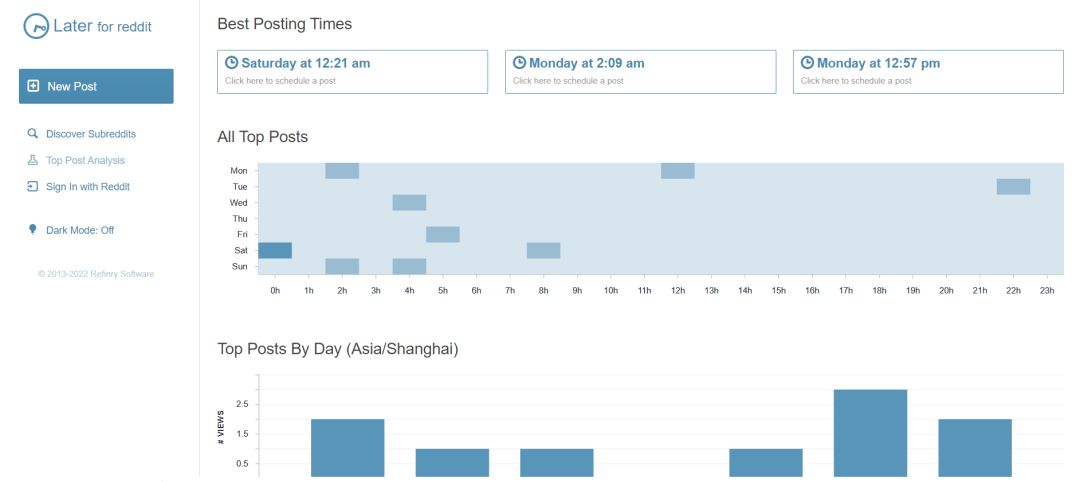
Task: Click the flask icon beside Top Post Analysis
Action: click(32, 160)
